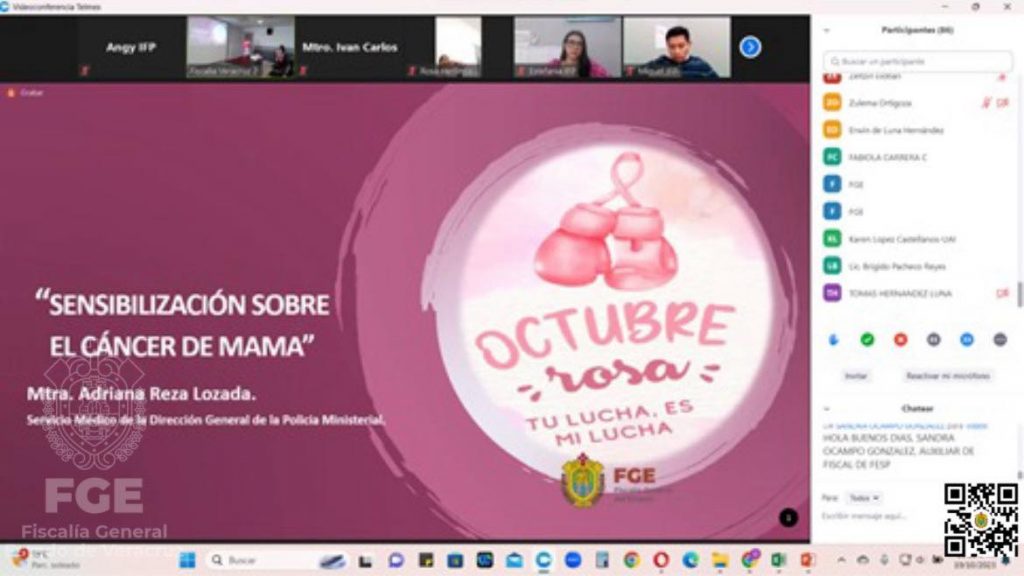Collapse the Participantes panel chevron
This screenshot has height=576, width=1024.
pos(826,30)
